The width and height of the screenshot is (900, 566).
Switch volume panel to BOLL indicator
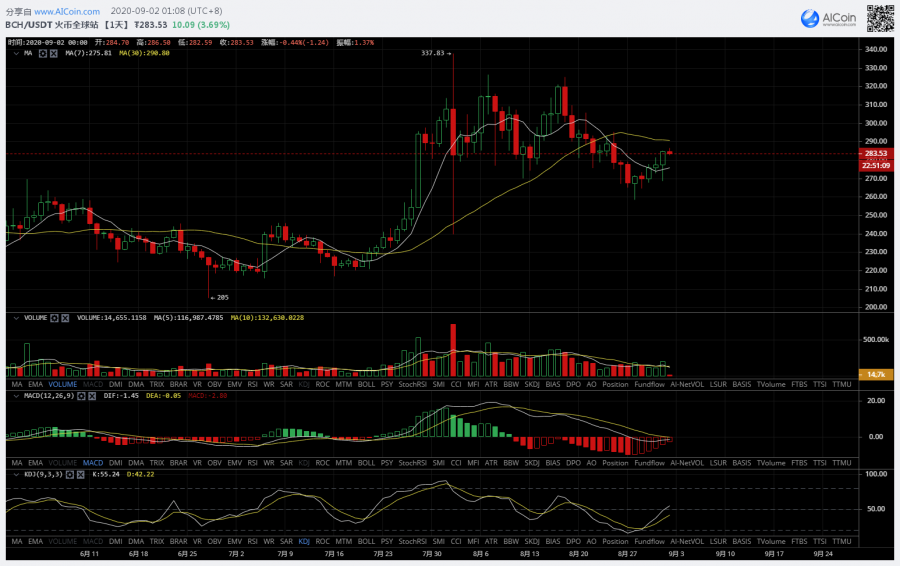[x=366, y=385]
